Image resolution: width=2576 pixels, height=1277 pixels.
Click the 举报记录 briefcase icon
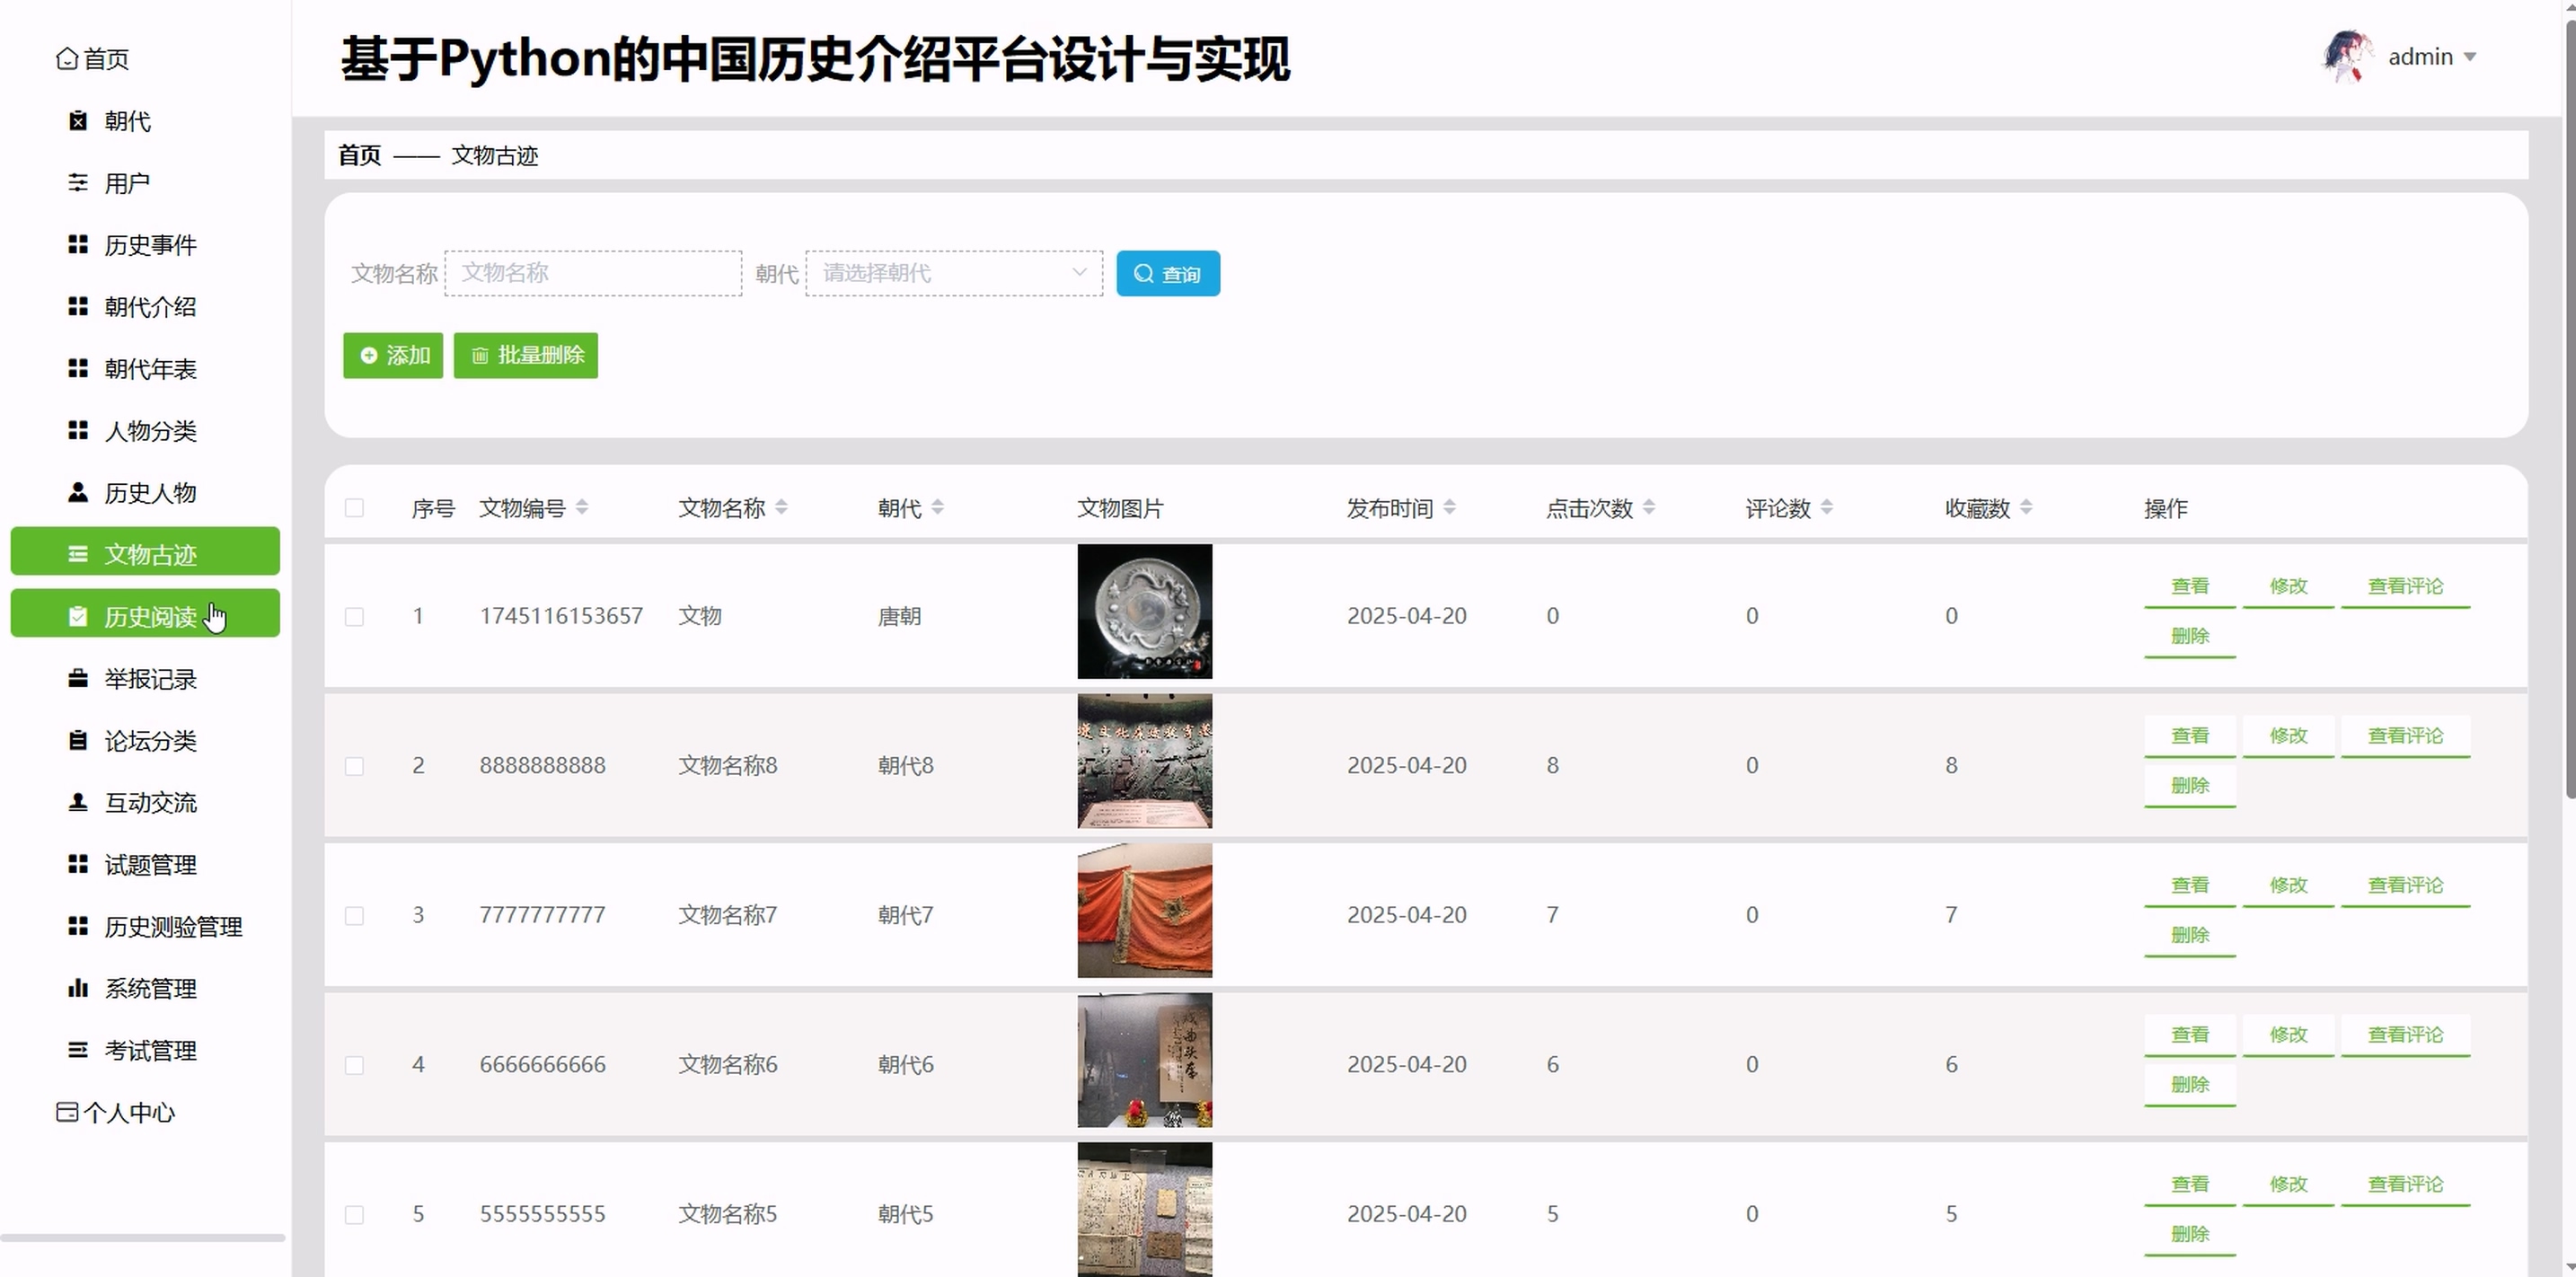[x=78, y=679]
